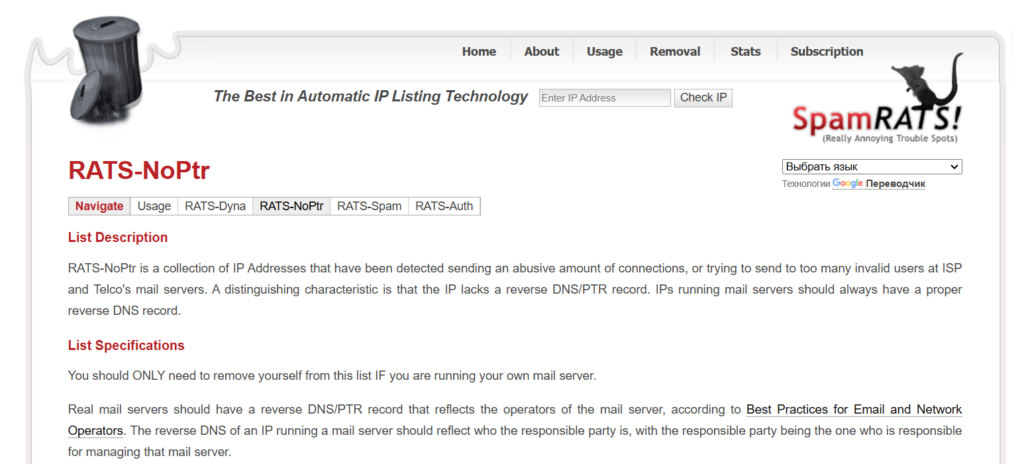
Task: Select Removal in the top navigation
Action: pyautogui.click(x=675, y=52)
